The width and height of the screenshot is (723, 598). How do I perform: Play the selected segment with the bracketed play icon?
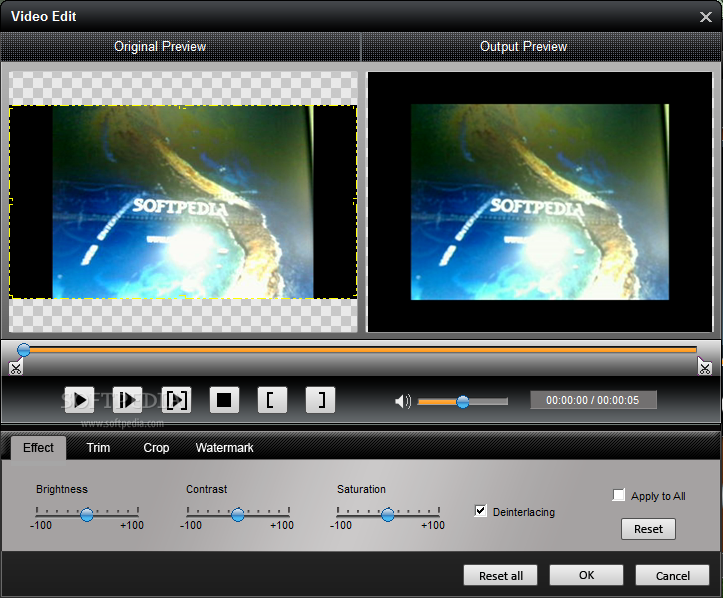176,400
